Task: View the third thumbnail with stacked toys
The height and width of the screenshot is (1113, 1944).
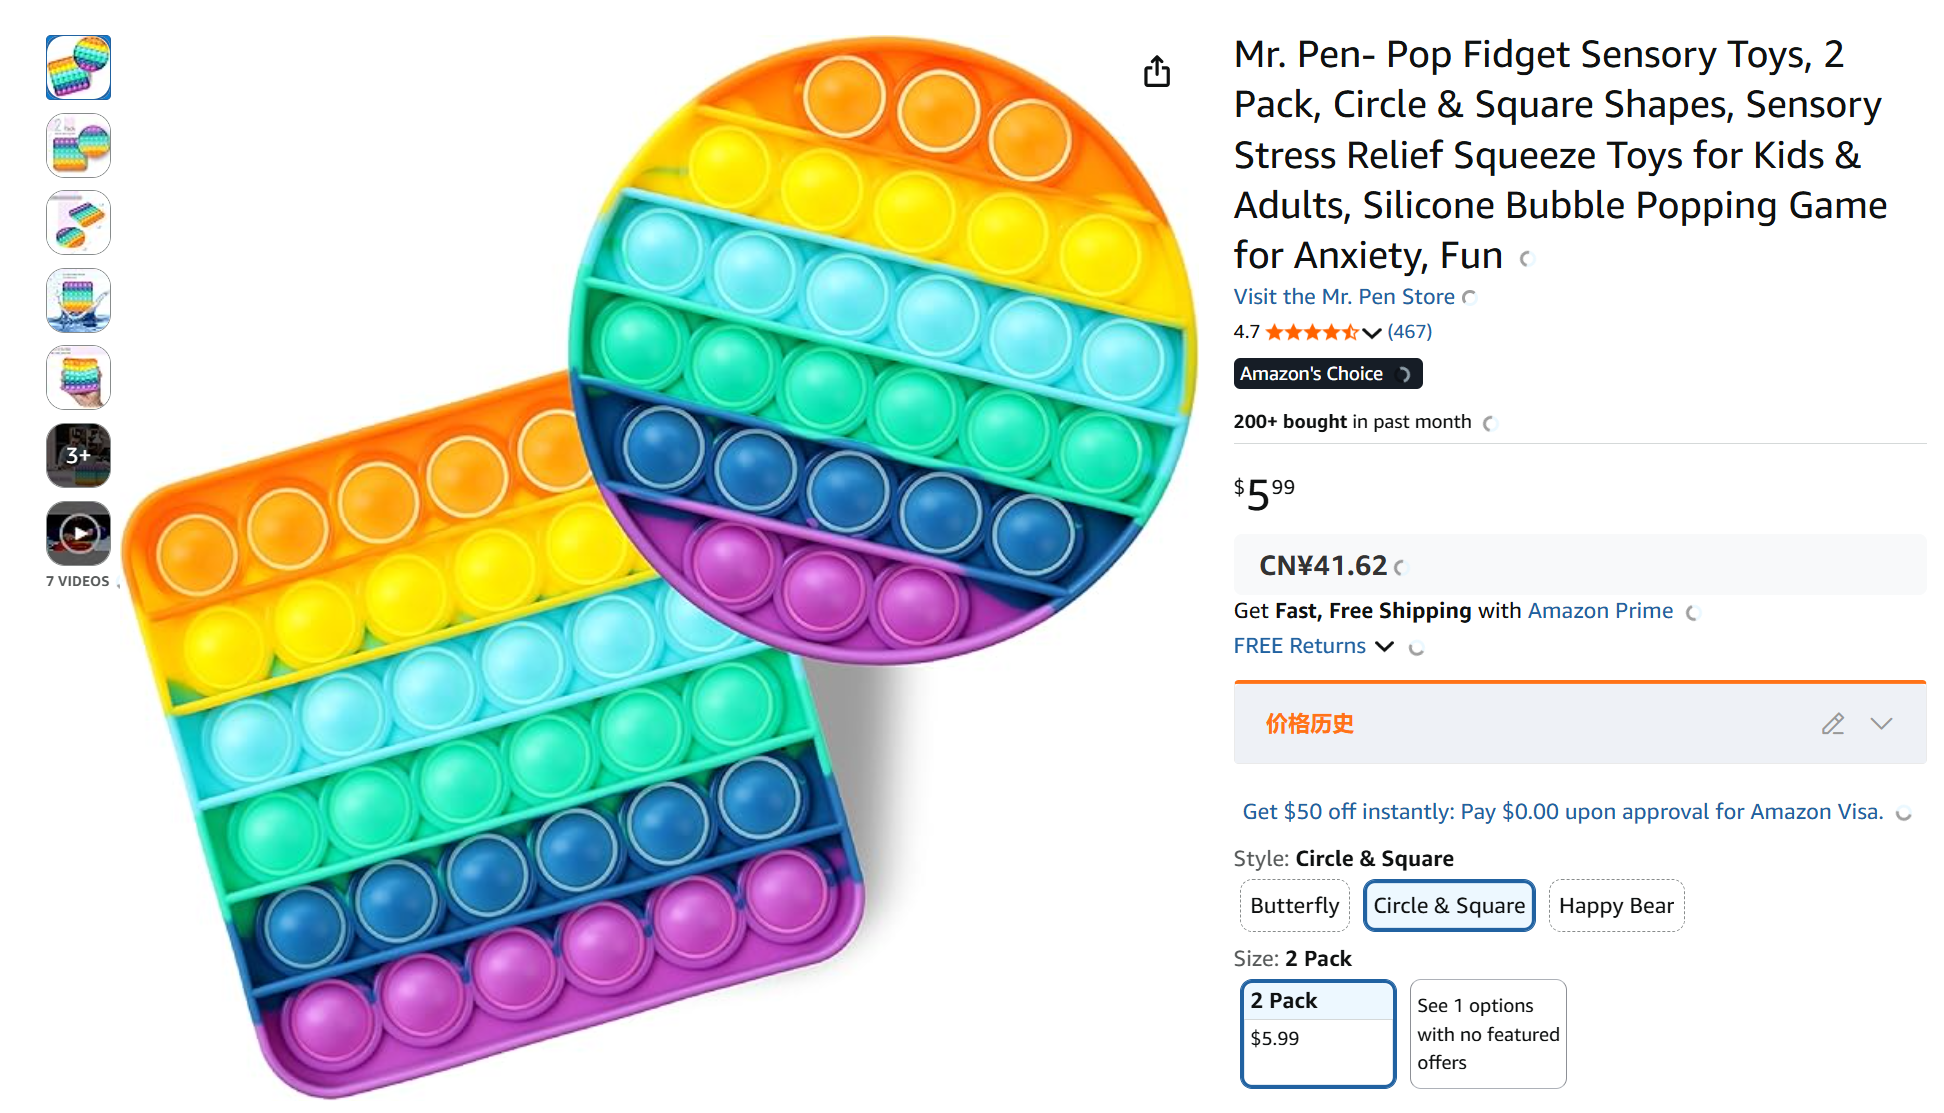Action: coord(78,223)
